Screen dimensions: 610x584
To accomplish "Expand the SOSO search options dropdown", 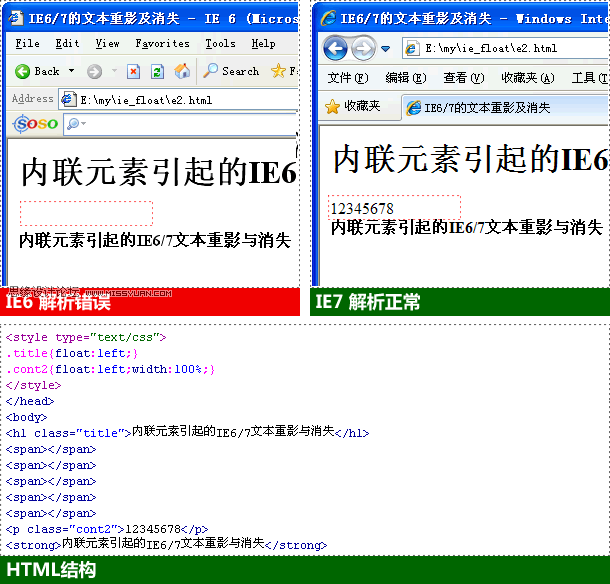I will click(83, 124).
